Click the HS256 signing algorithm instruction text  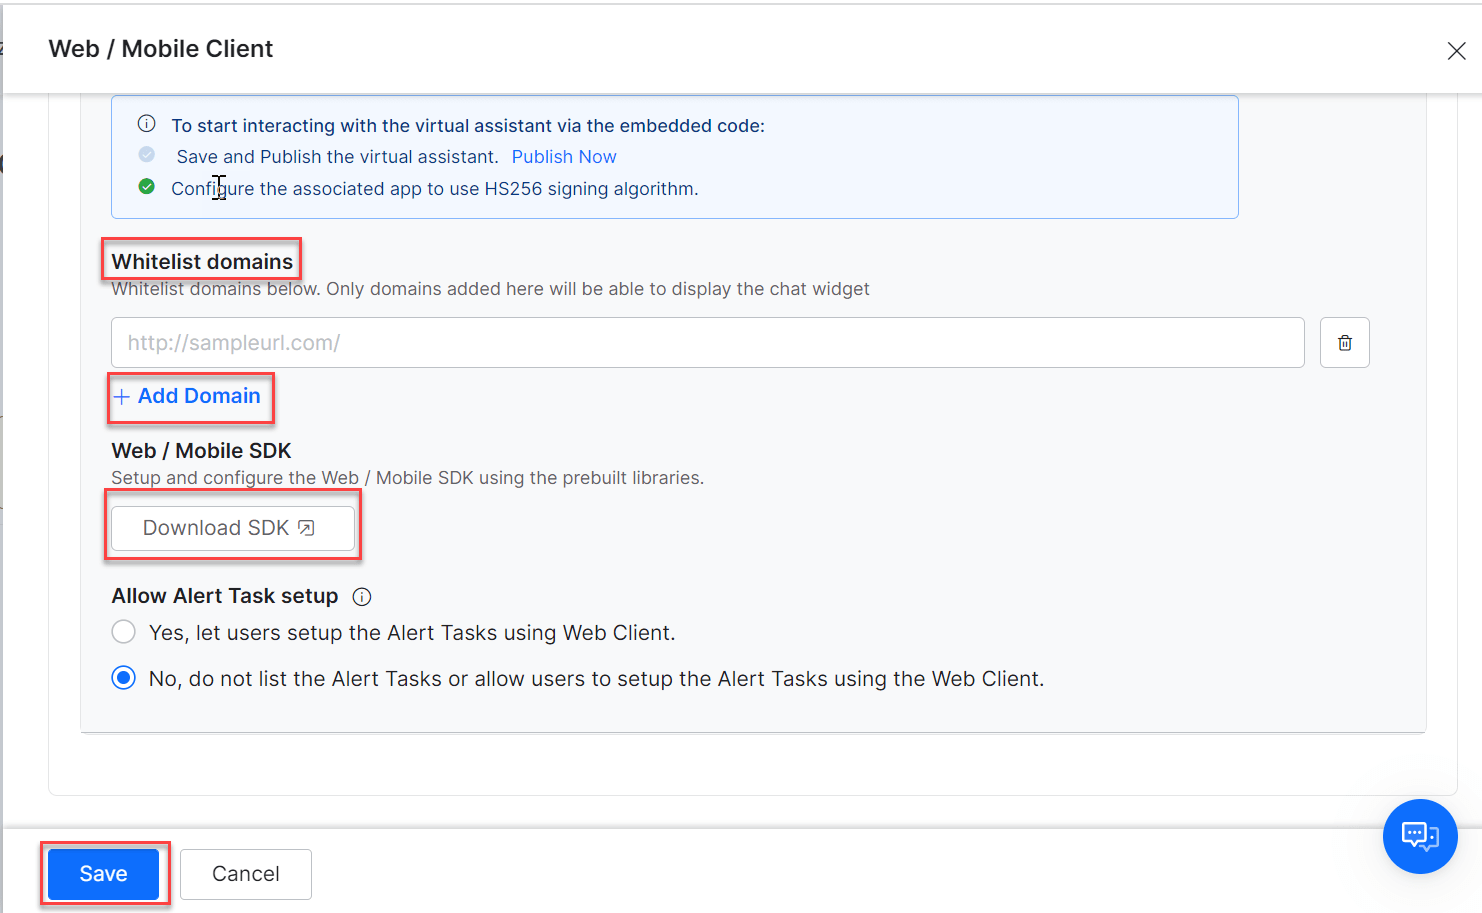click(435, 189)
